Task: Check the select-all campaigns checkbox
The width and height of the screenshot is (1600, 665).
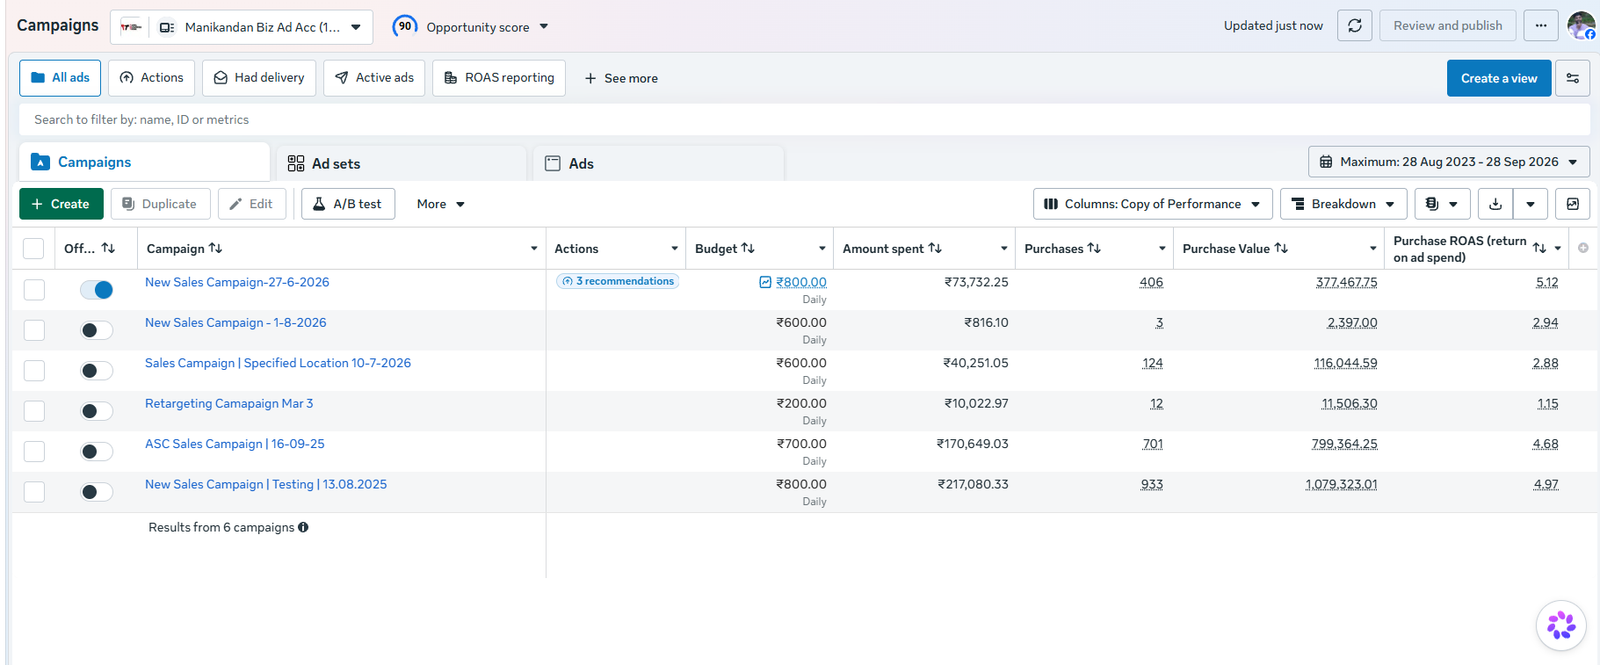Action: [x=34, y=249]
